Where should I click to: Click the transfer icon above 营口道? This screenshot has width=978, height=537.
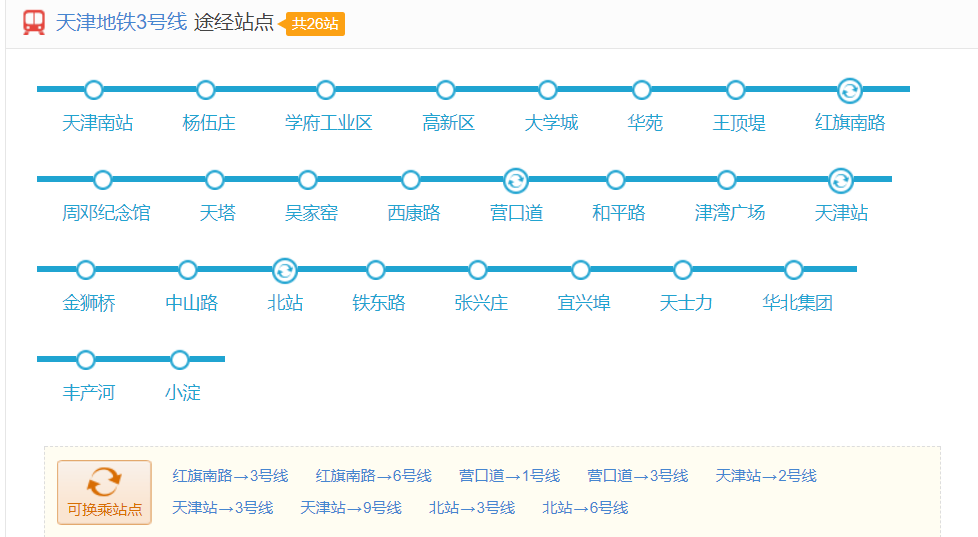coord(516,181)
